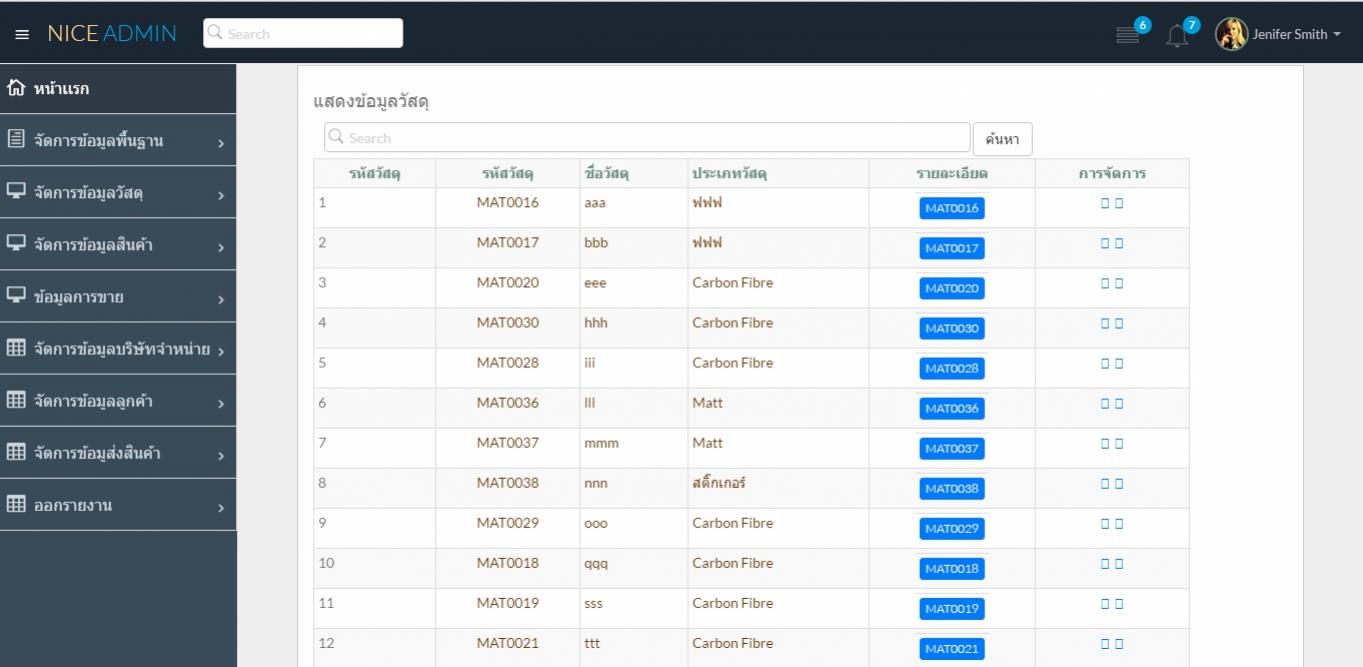Viewport: 1363px width, 667px height.
Task: Open the task list icon with badge 6
Action: coord(1128,35)
